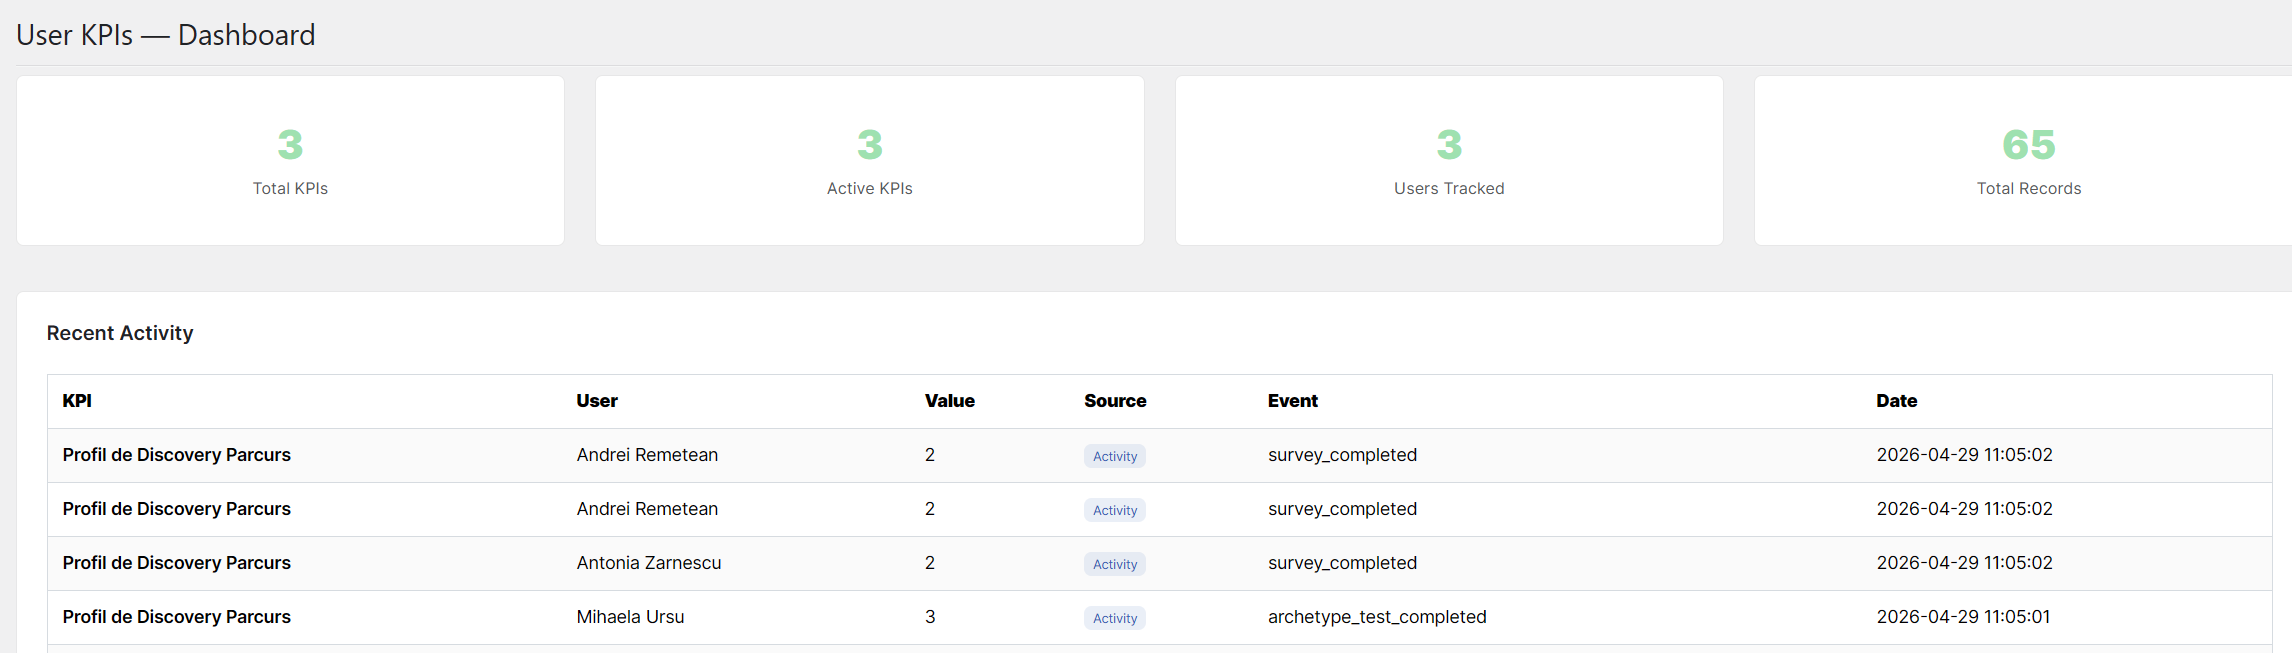The image size is (2292, 653).
Task: Click the Total KPIs card
Action: (x=290, y=161)
